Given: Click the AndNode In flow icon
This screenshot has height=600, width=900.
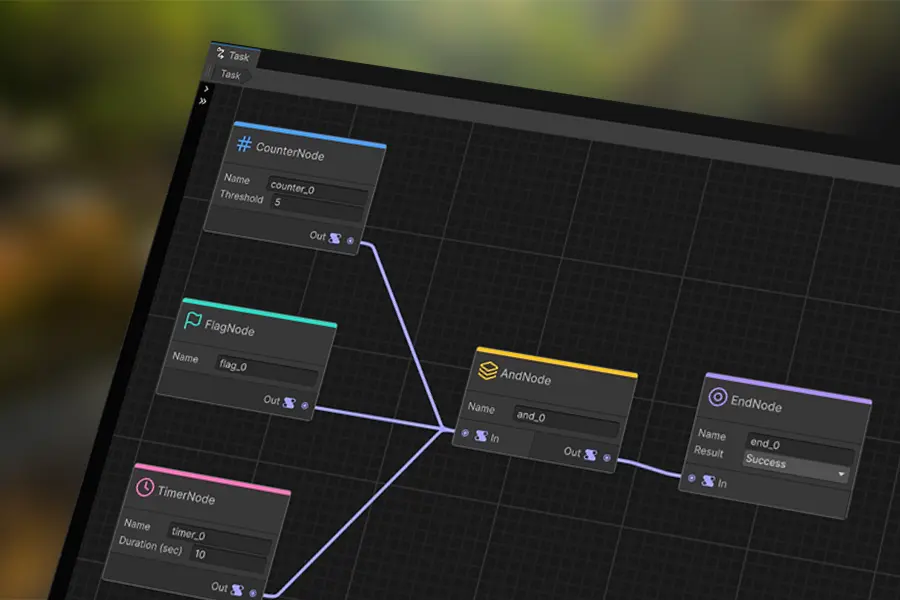Looking at the screenshot, I should pos(481,436).
